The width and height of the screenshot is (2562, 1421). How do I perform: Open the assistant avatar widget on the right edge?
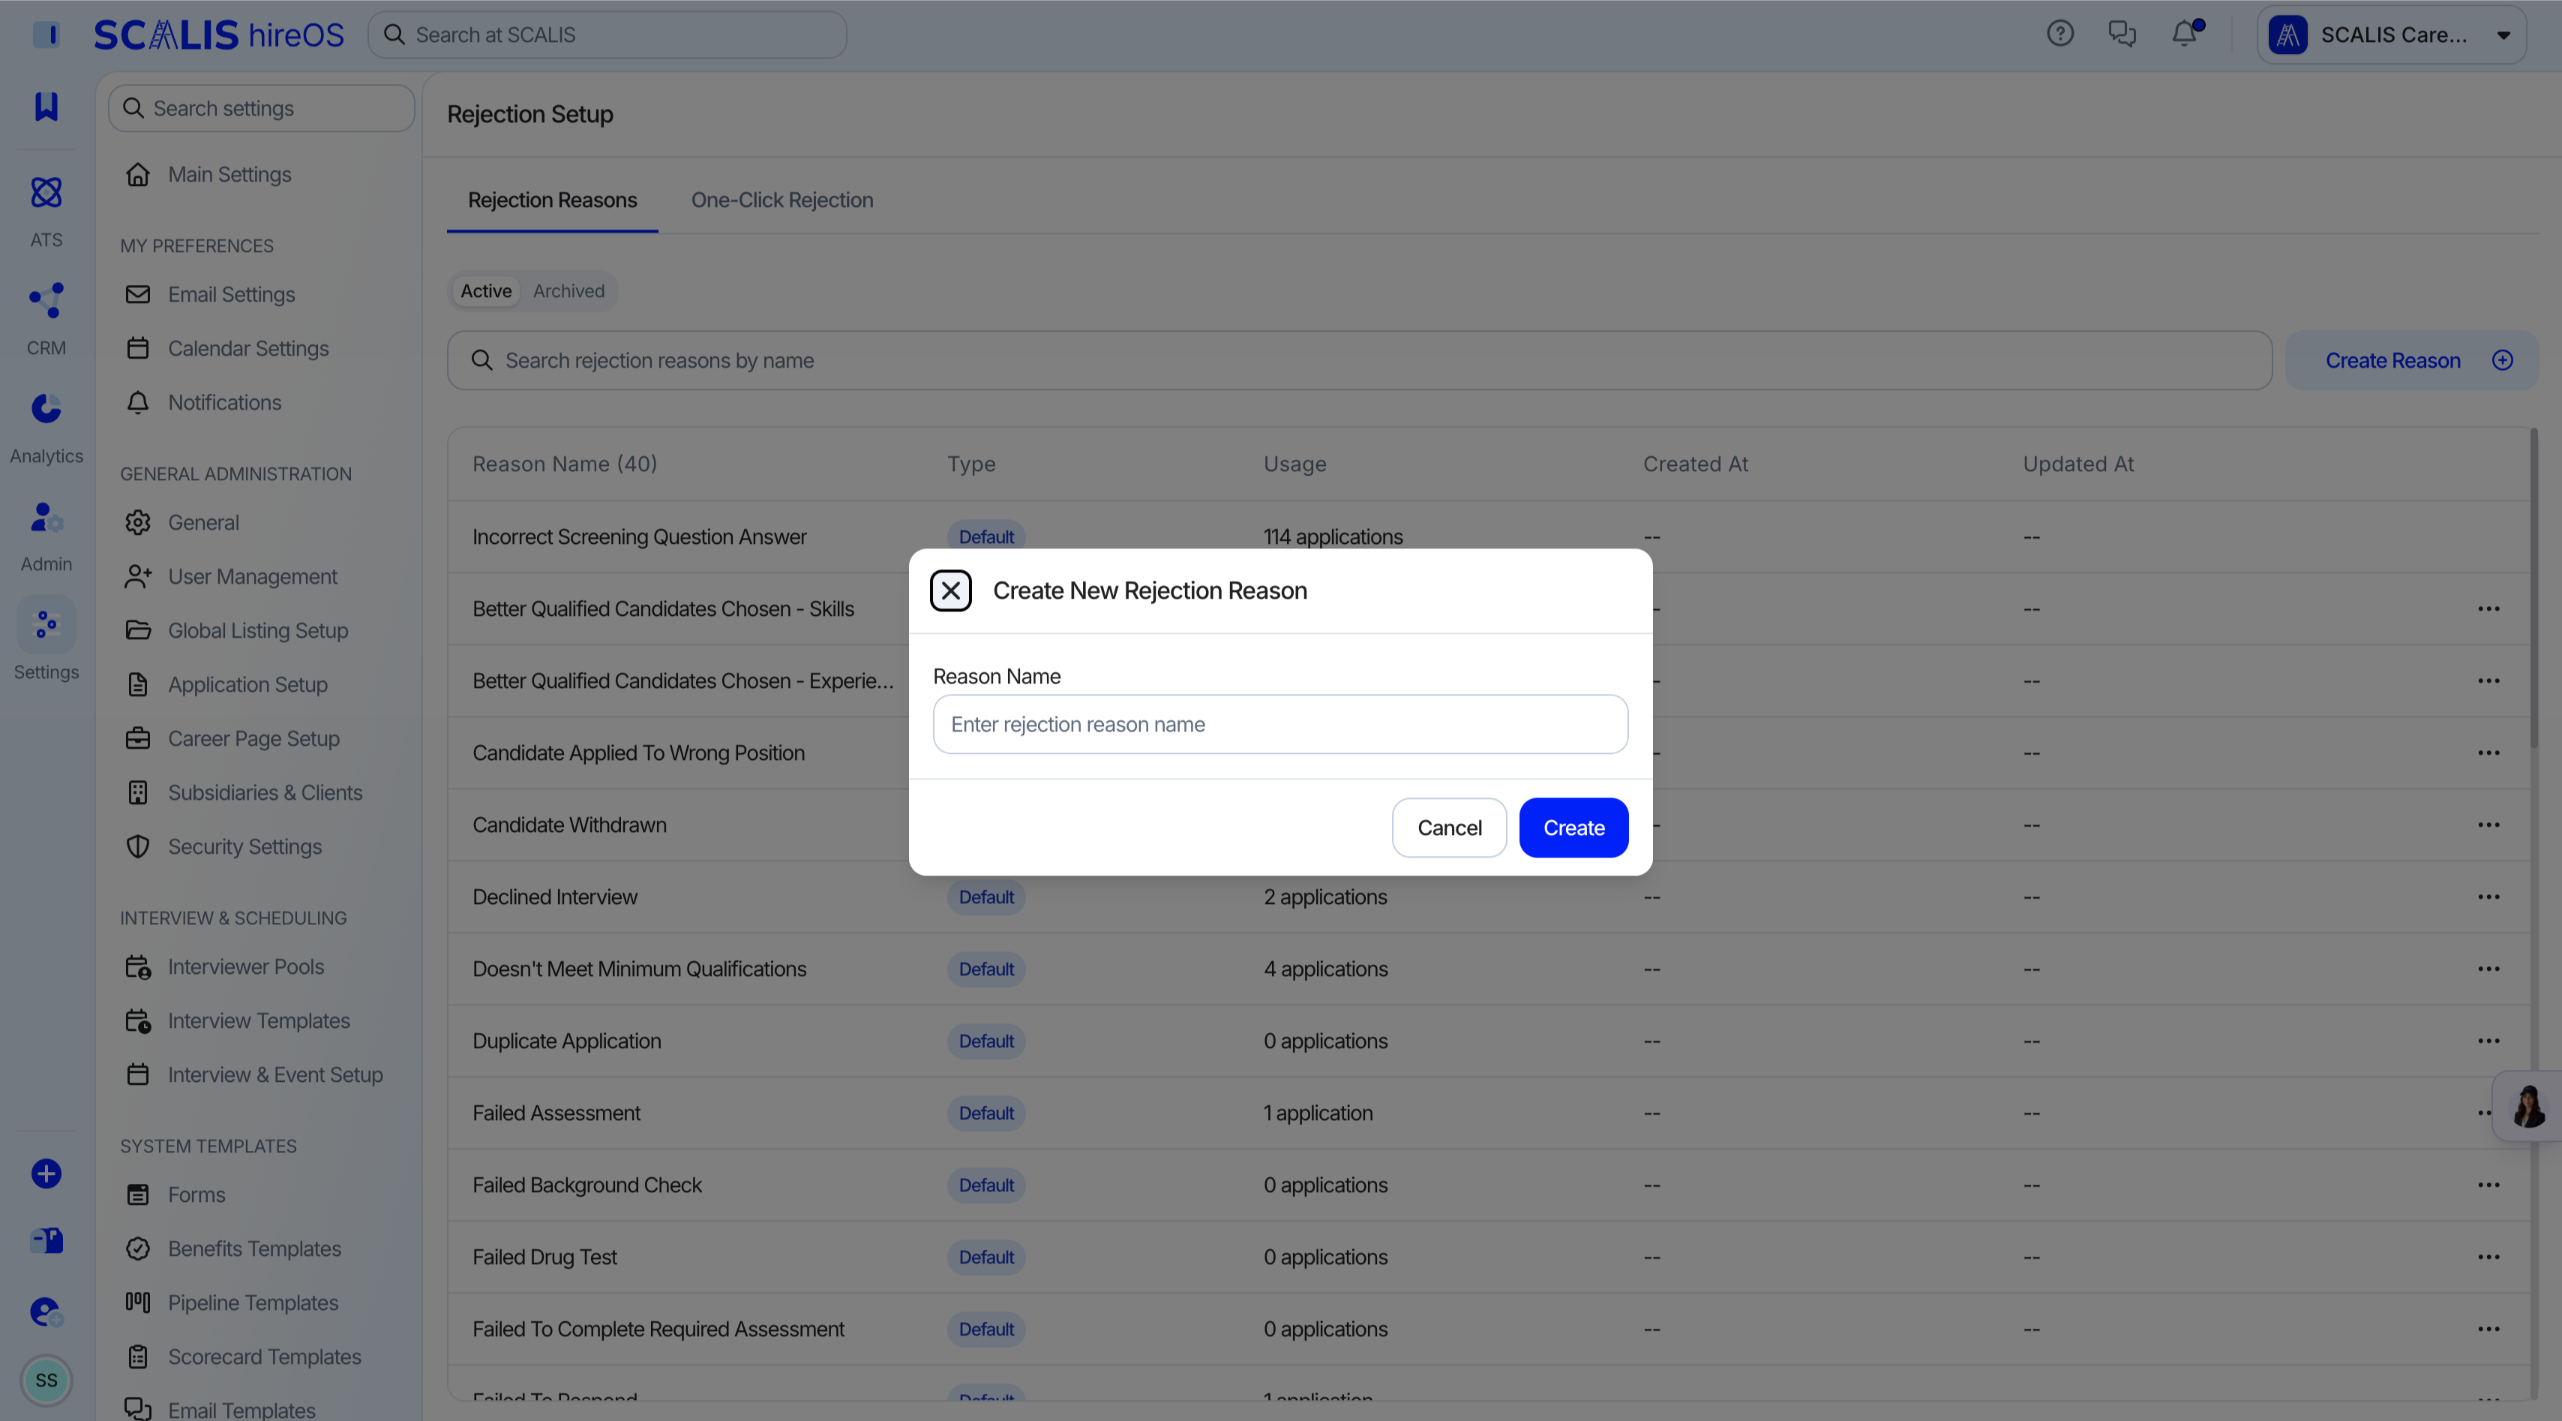pos(2528,1106)
